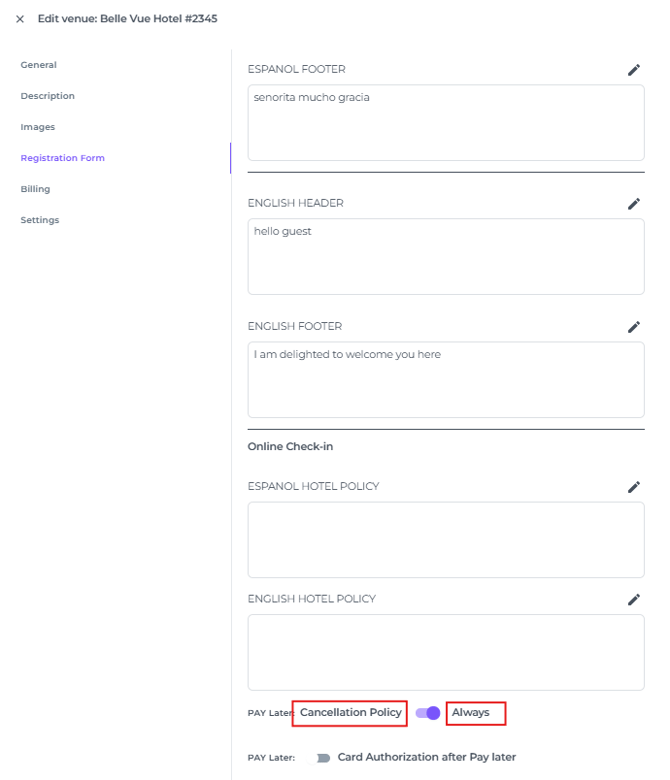Screen dimensions: 670x780
Task: Toggle the Cancellation Policy Always switch
Action: pyautogui.click(x=428, y=713)
